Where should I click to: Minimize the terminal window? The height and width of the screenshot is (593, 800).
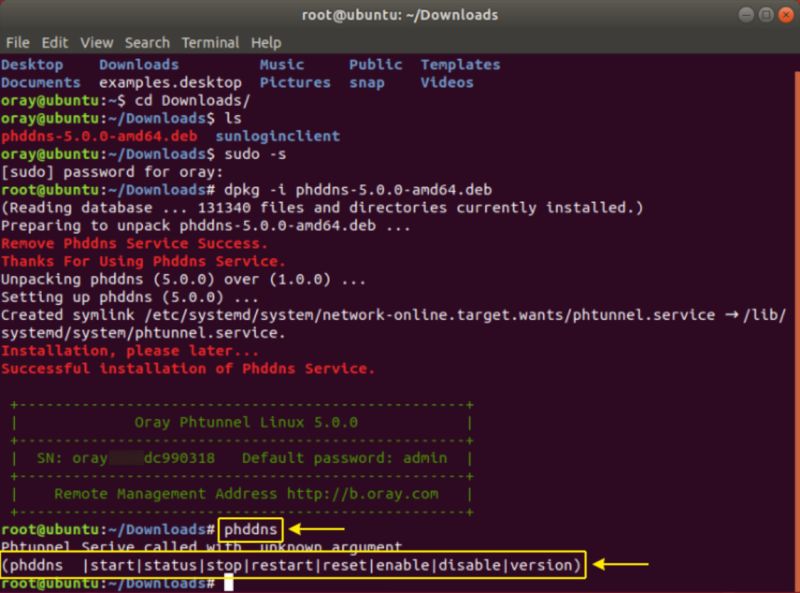747,15
